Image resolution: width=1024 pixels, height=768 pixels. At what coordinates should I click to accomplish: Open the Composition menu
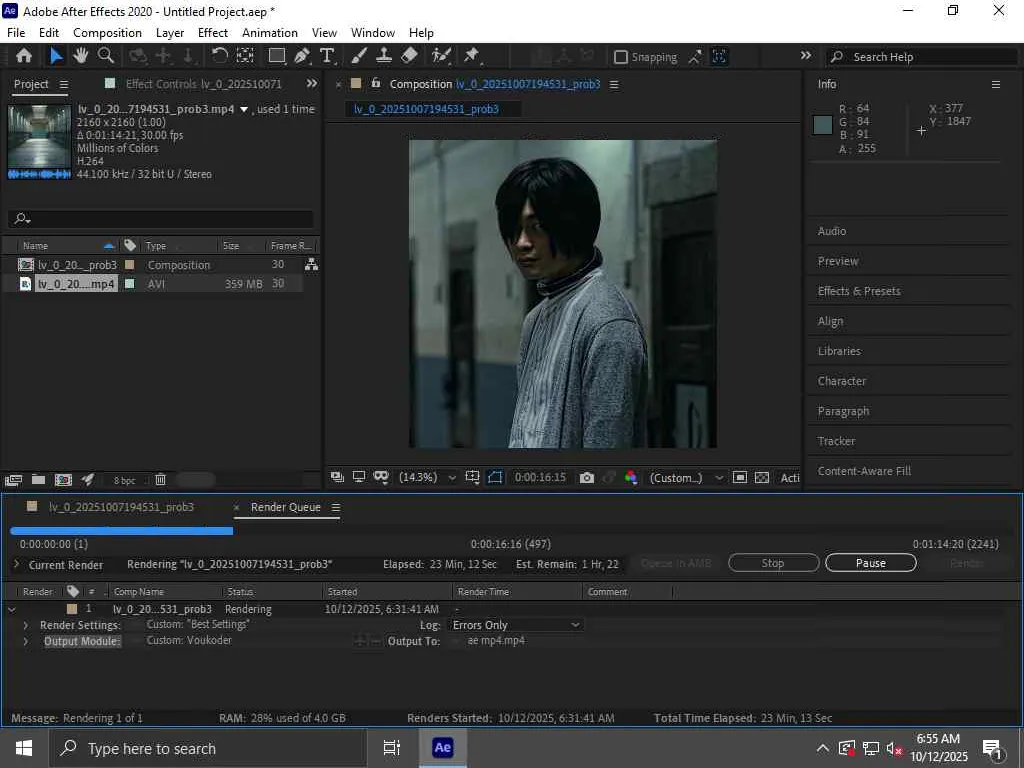[x=107, y=33]
